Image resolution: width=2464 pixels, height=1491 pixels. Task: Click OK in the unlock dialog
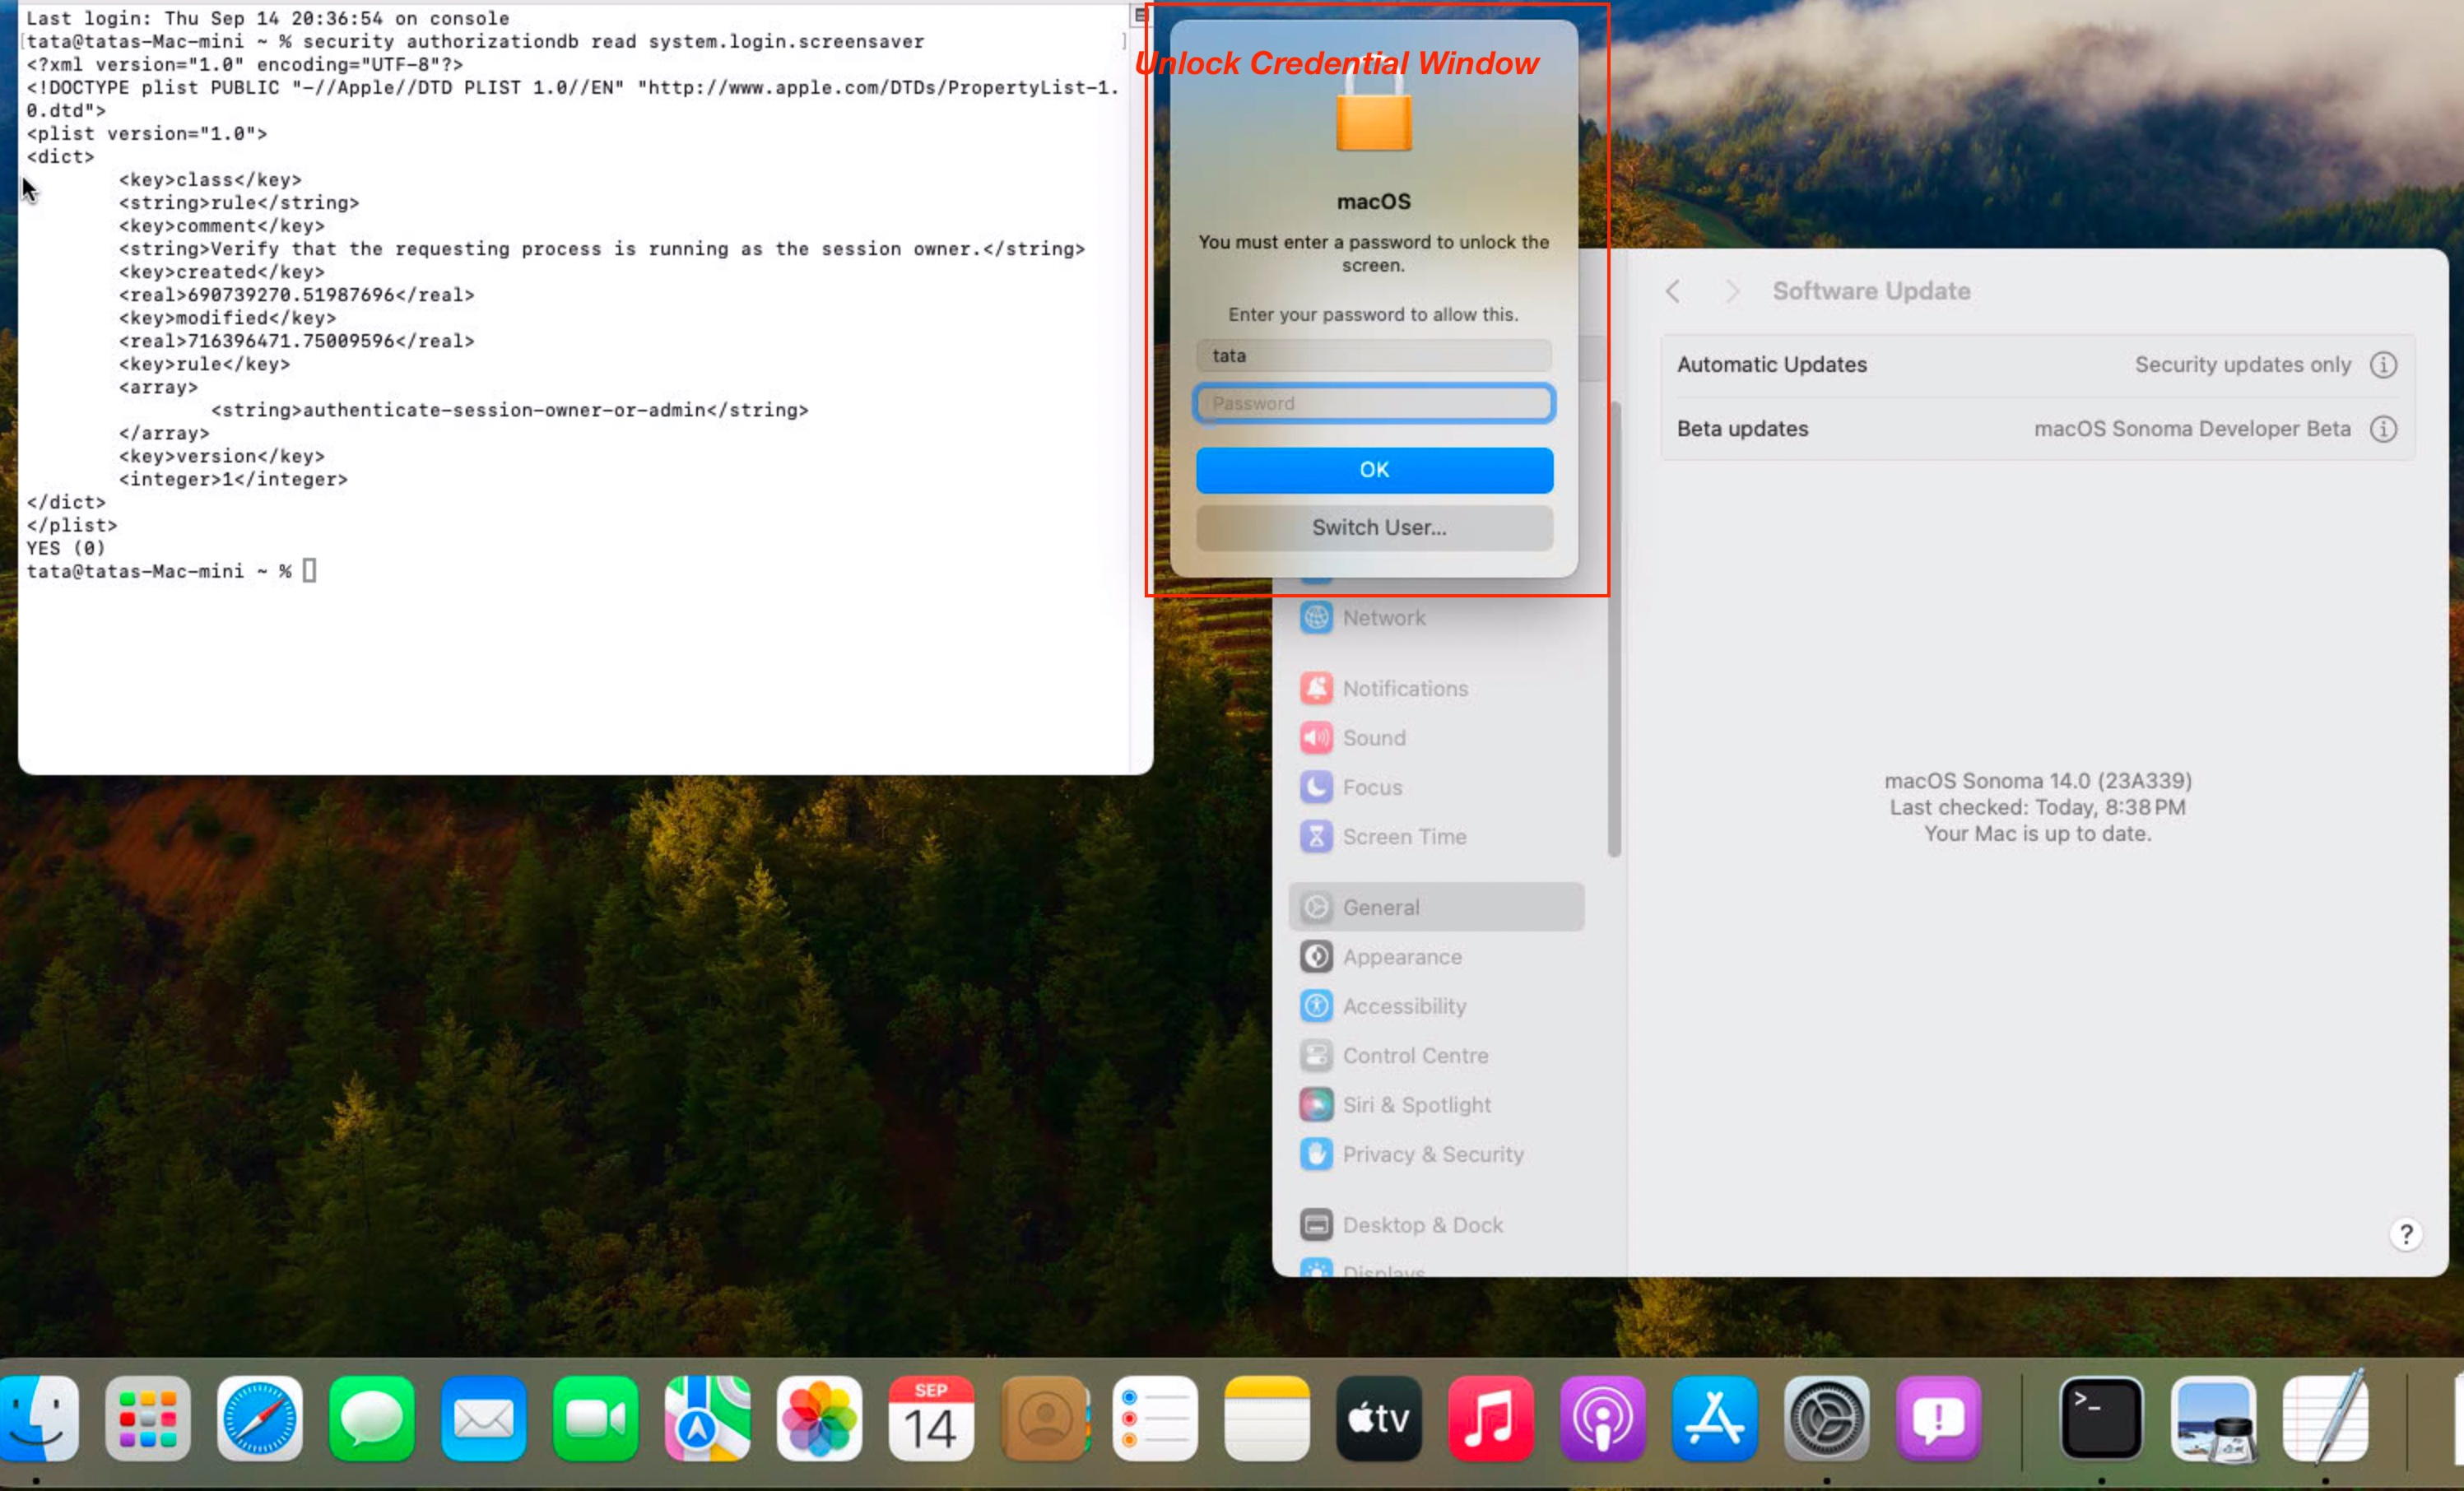click(x=1374, y=470)
